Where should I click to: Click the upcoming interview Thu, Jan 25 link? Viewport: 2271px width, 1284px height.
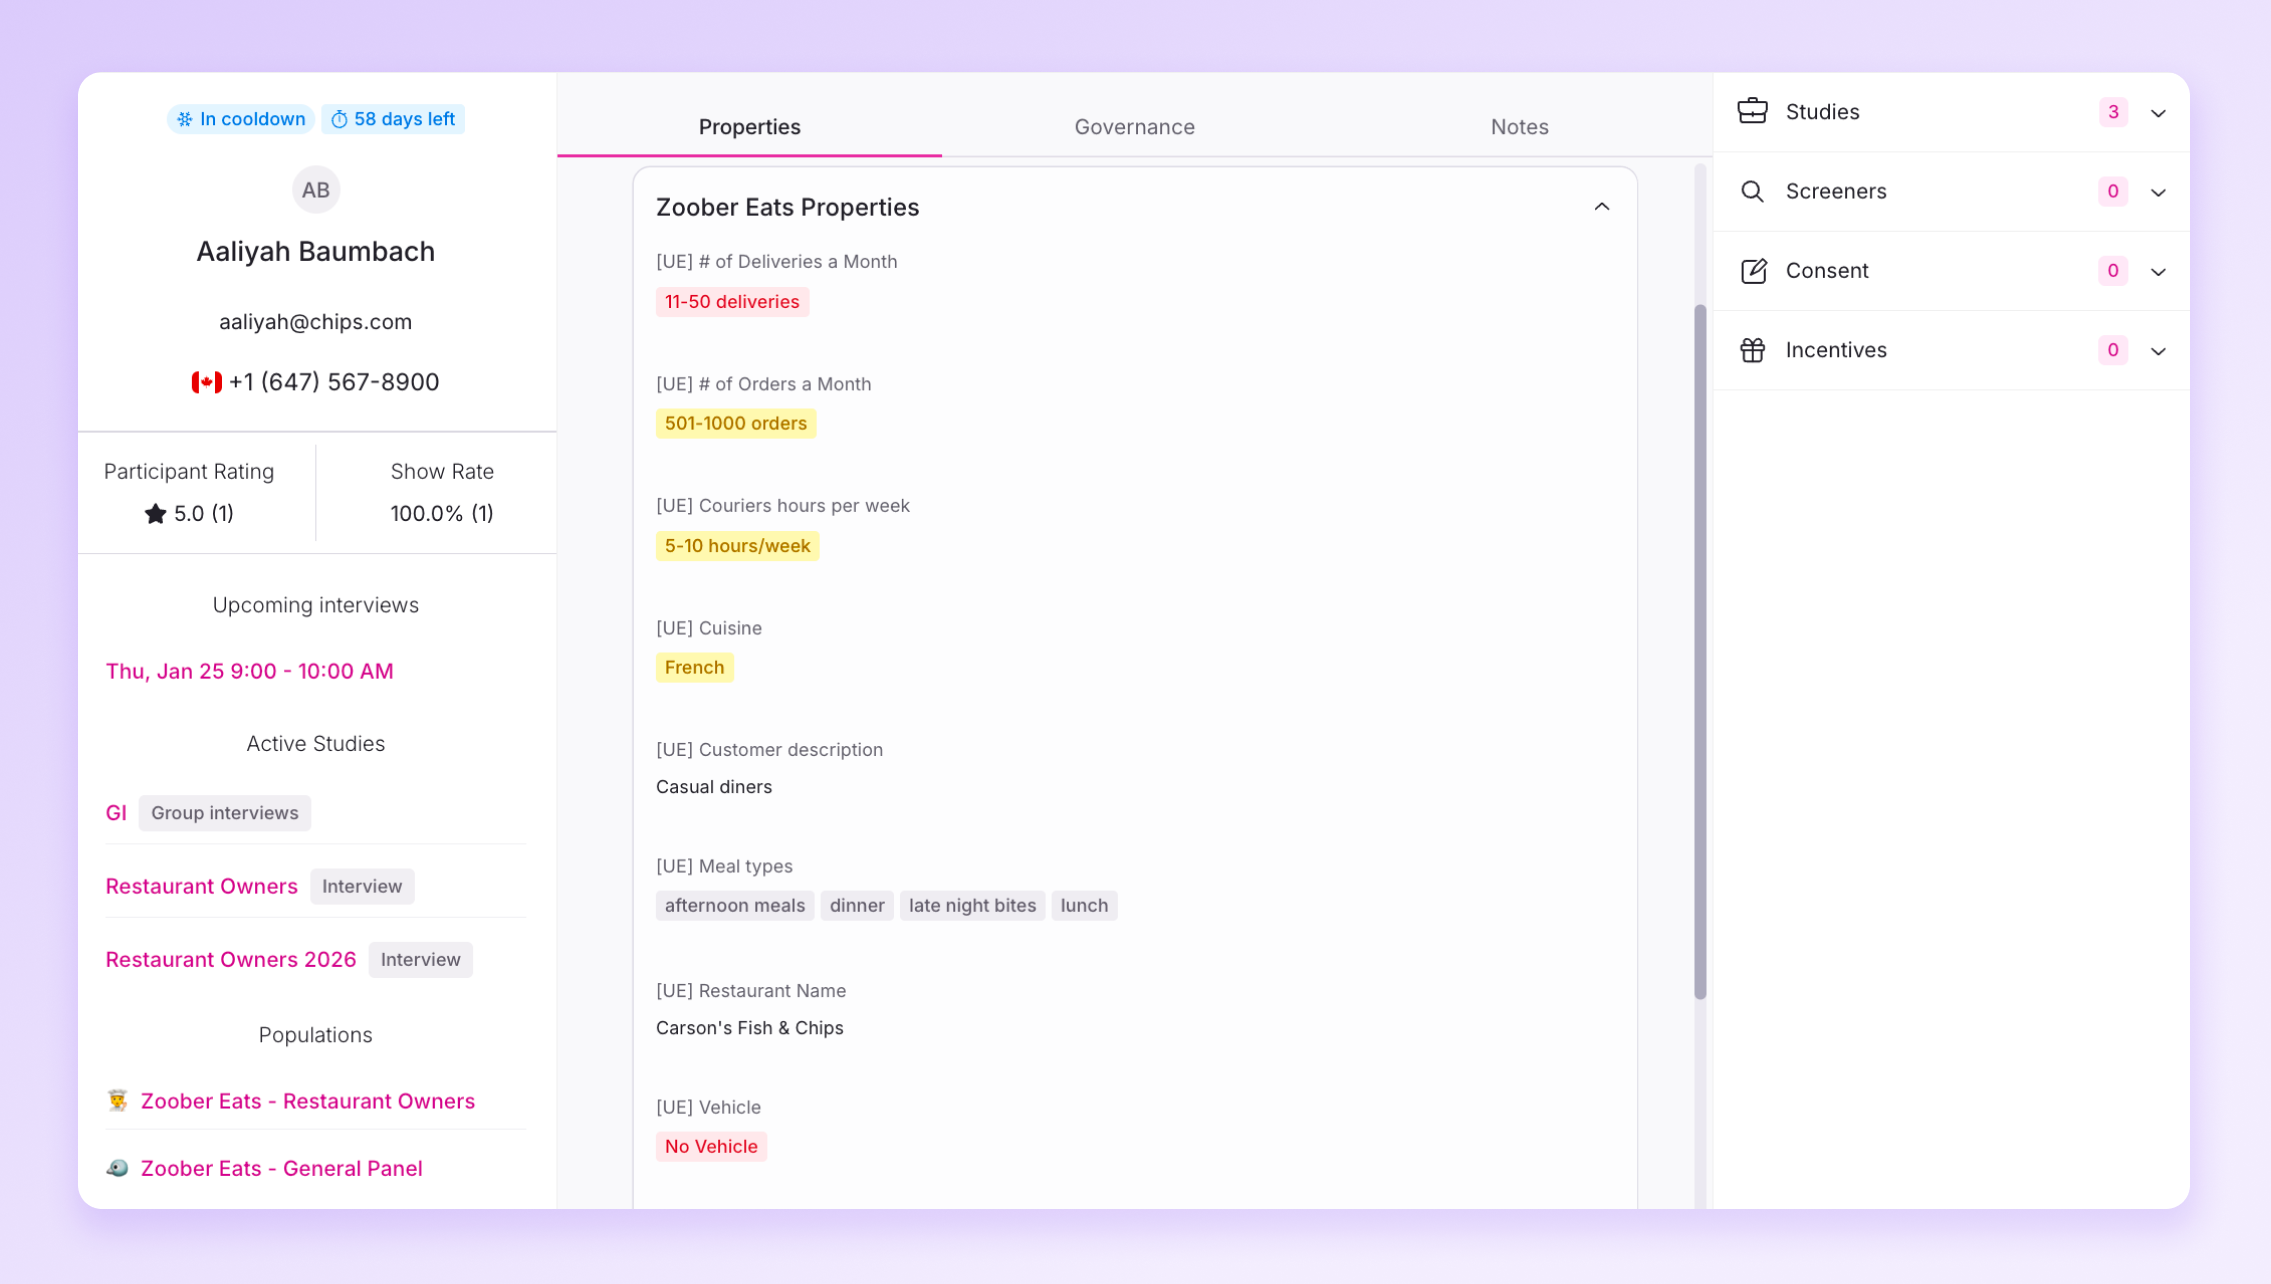[x=250, y=671]
